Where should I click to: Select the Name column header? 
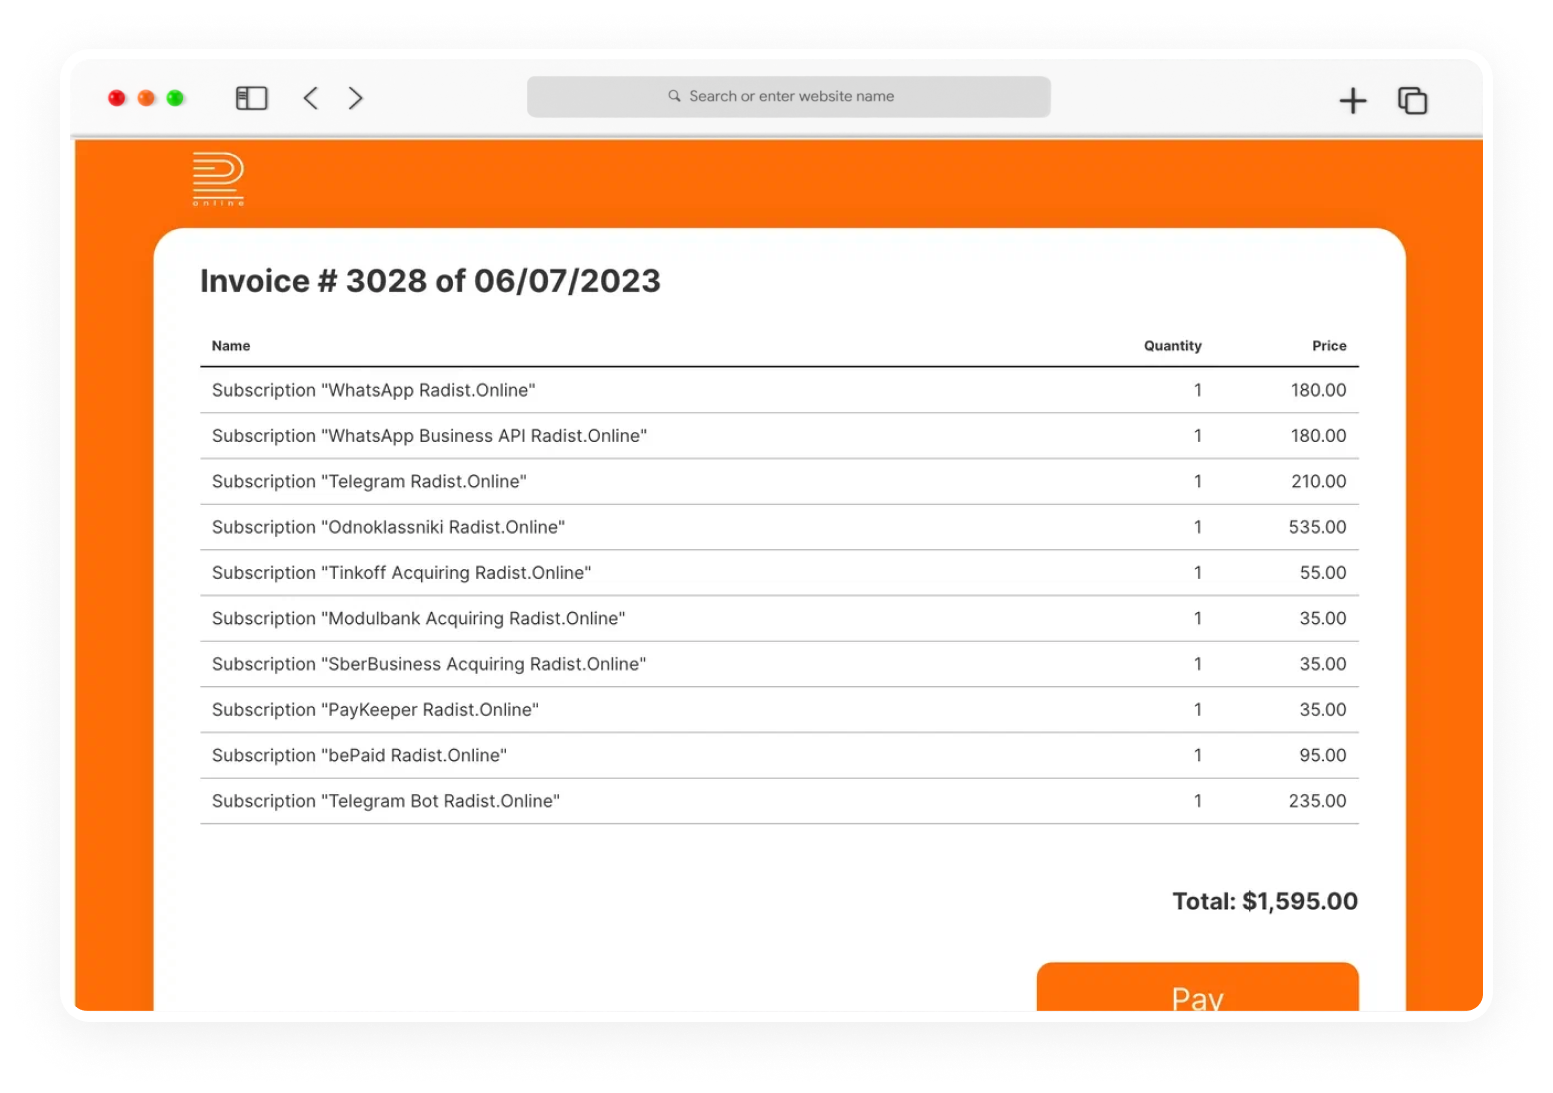[x=231, y=346]
